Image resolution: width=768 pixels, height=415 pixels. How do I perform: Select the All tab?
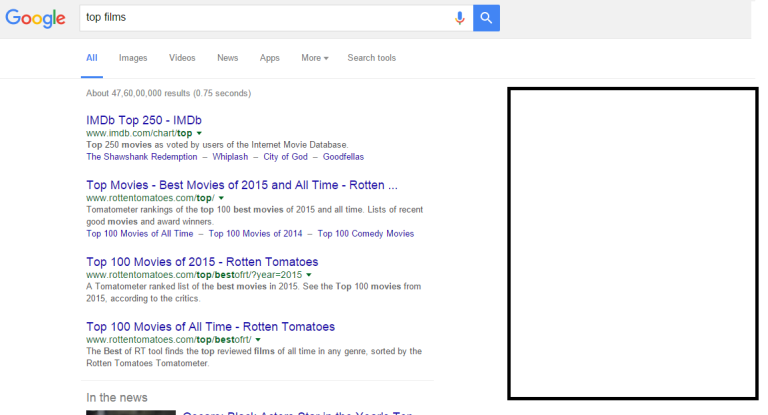point(92,58)
